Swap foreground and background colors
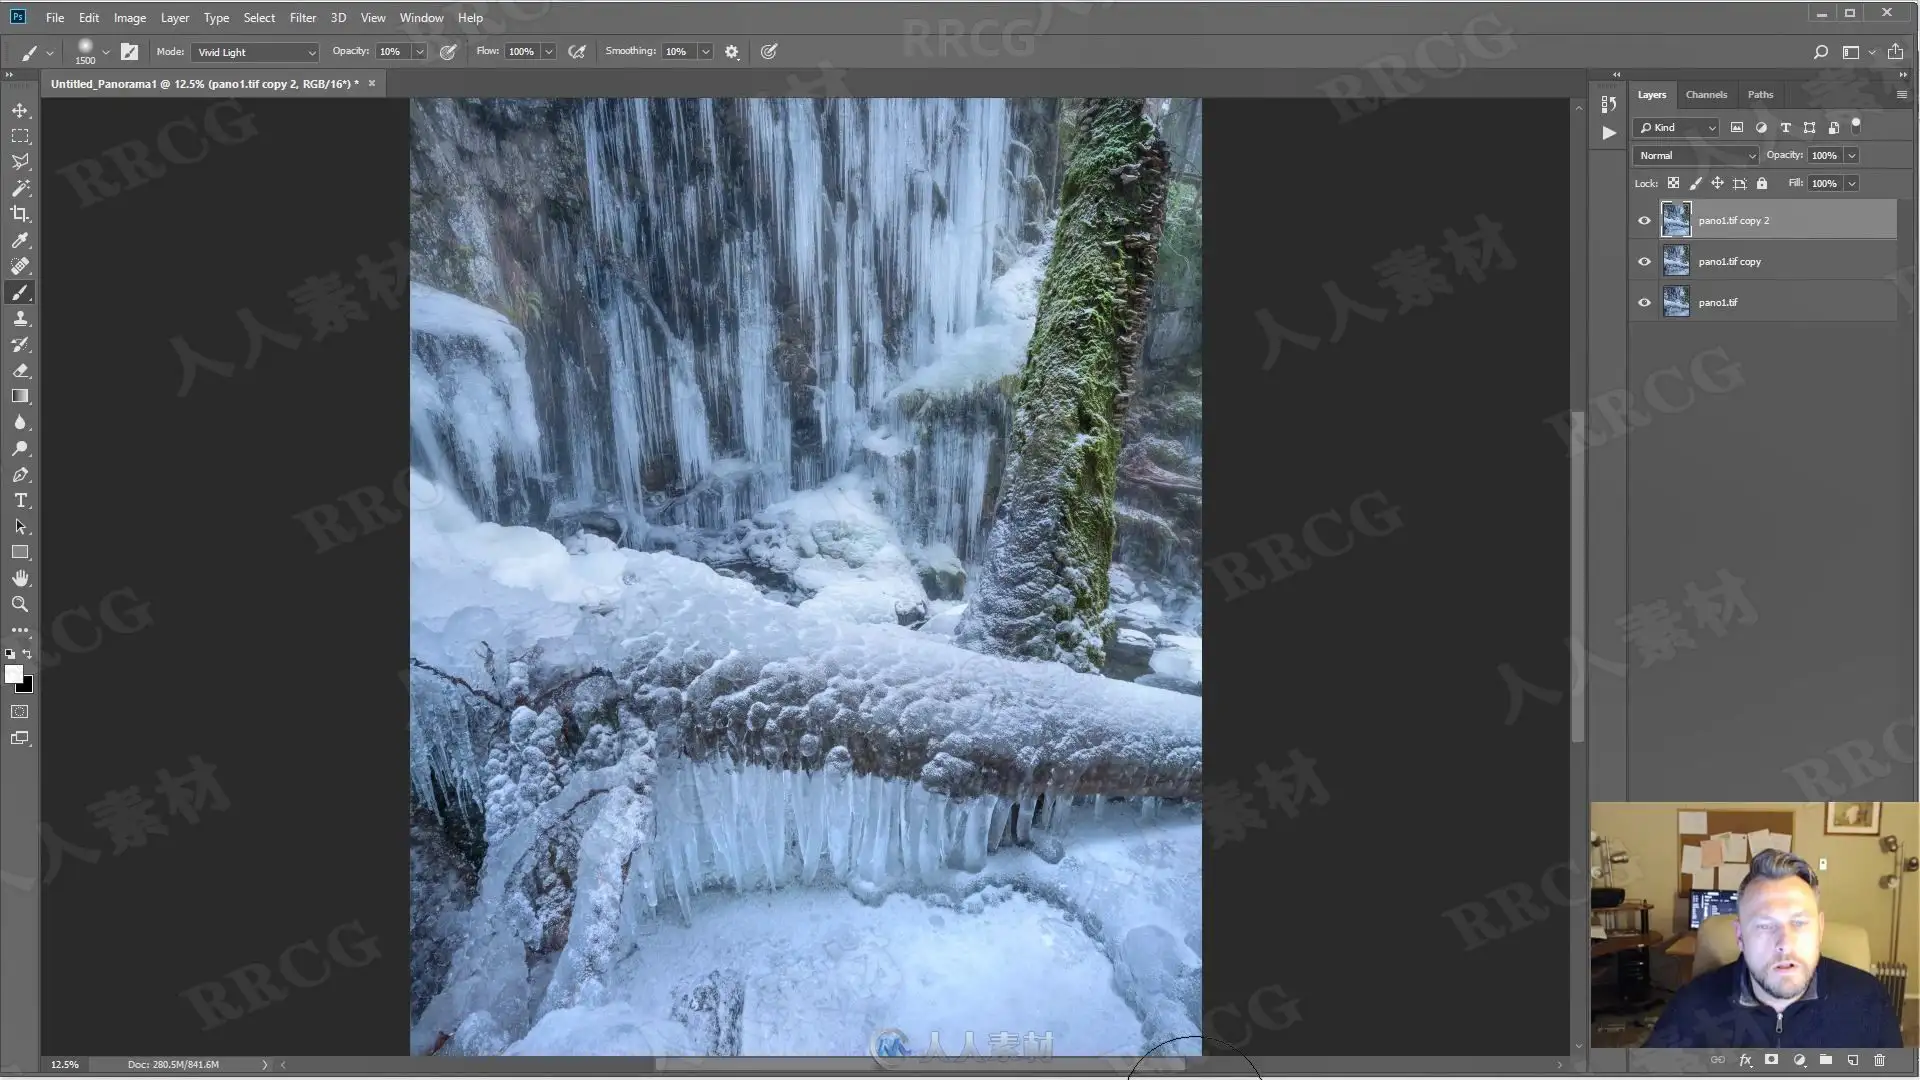This screenshot has height=1080, width=1920. coord(28,654)
